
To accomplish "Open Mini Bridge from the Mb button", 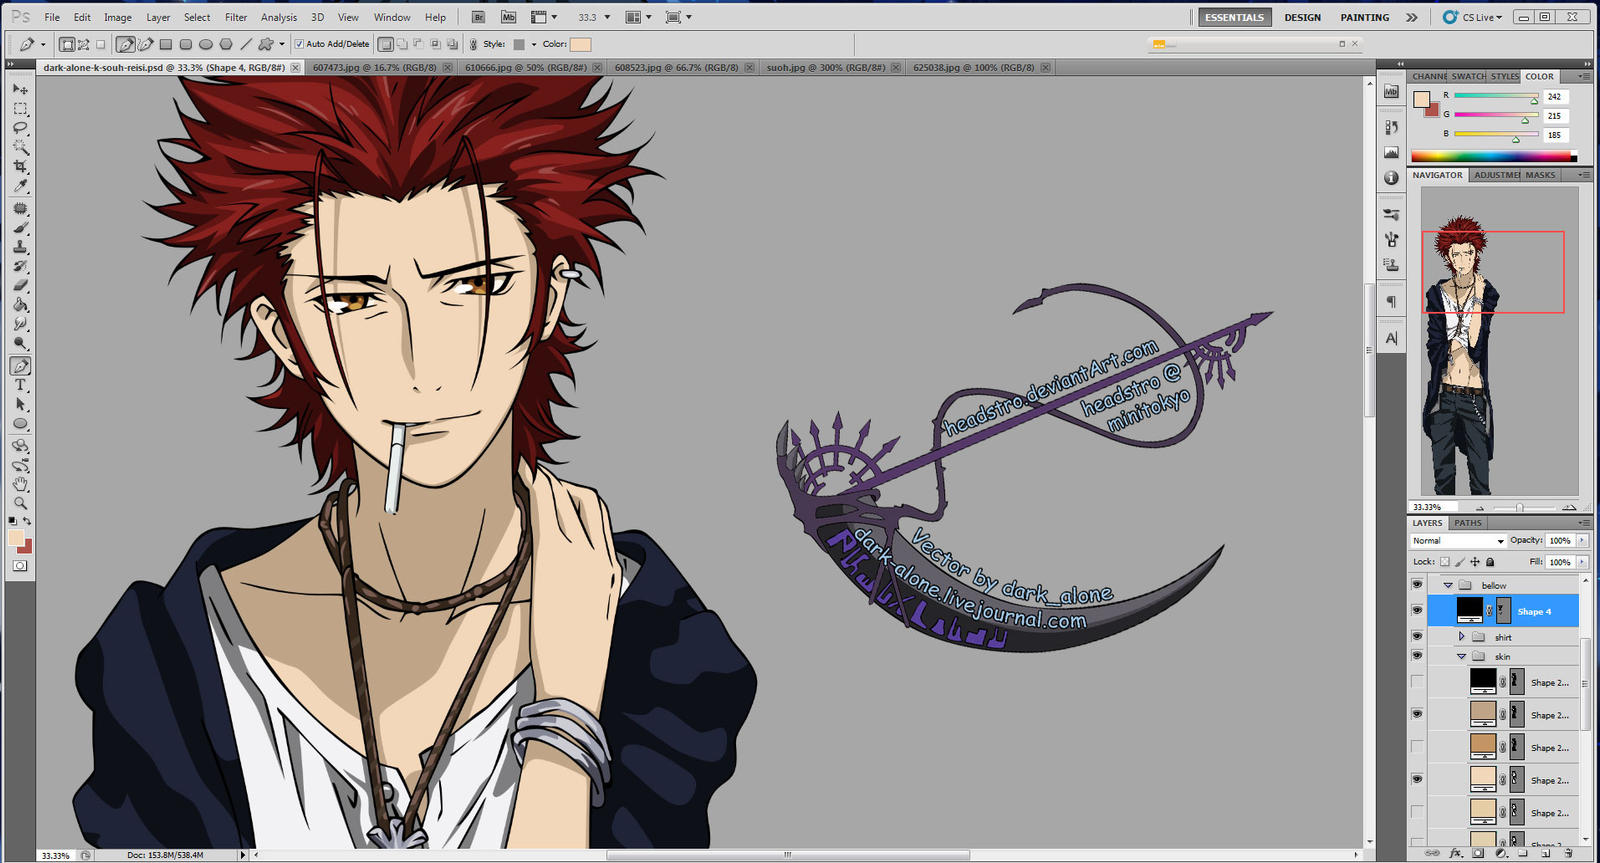I will (x=508, y=17).
